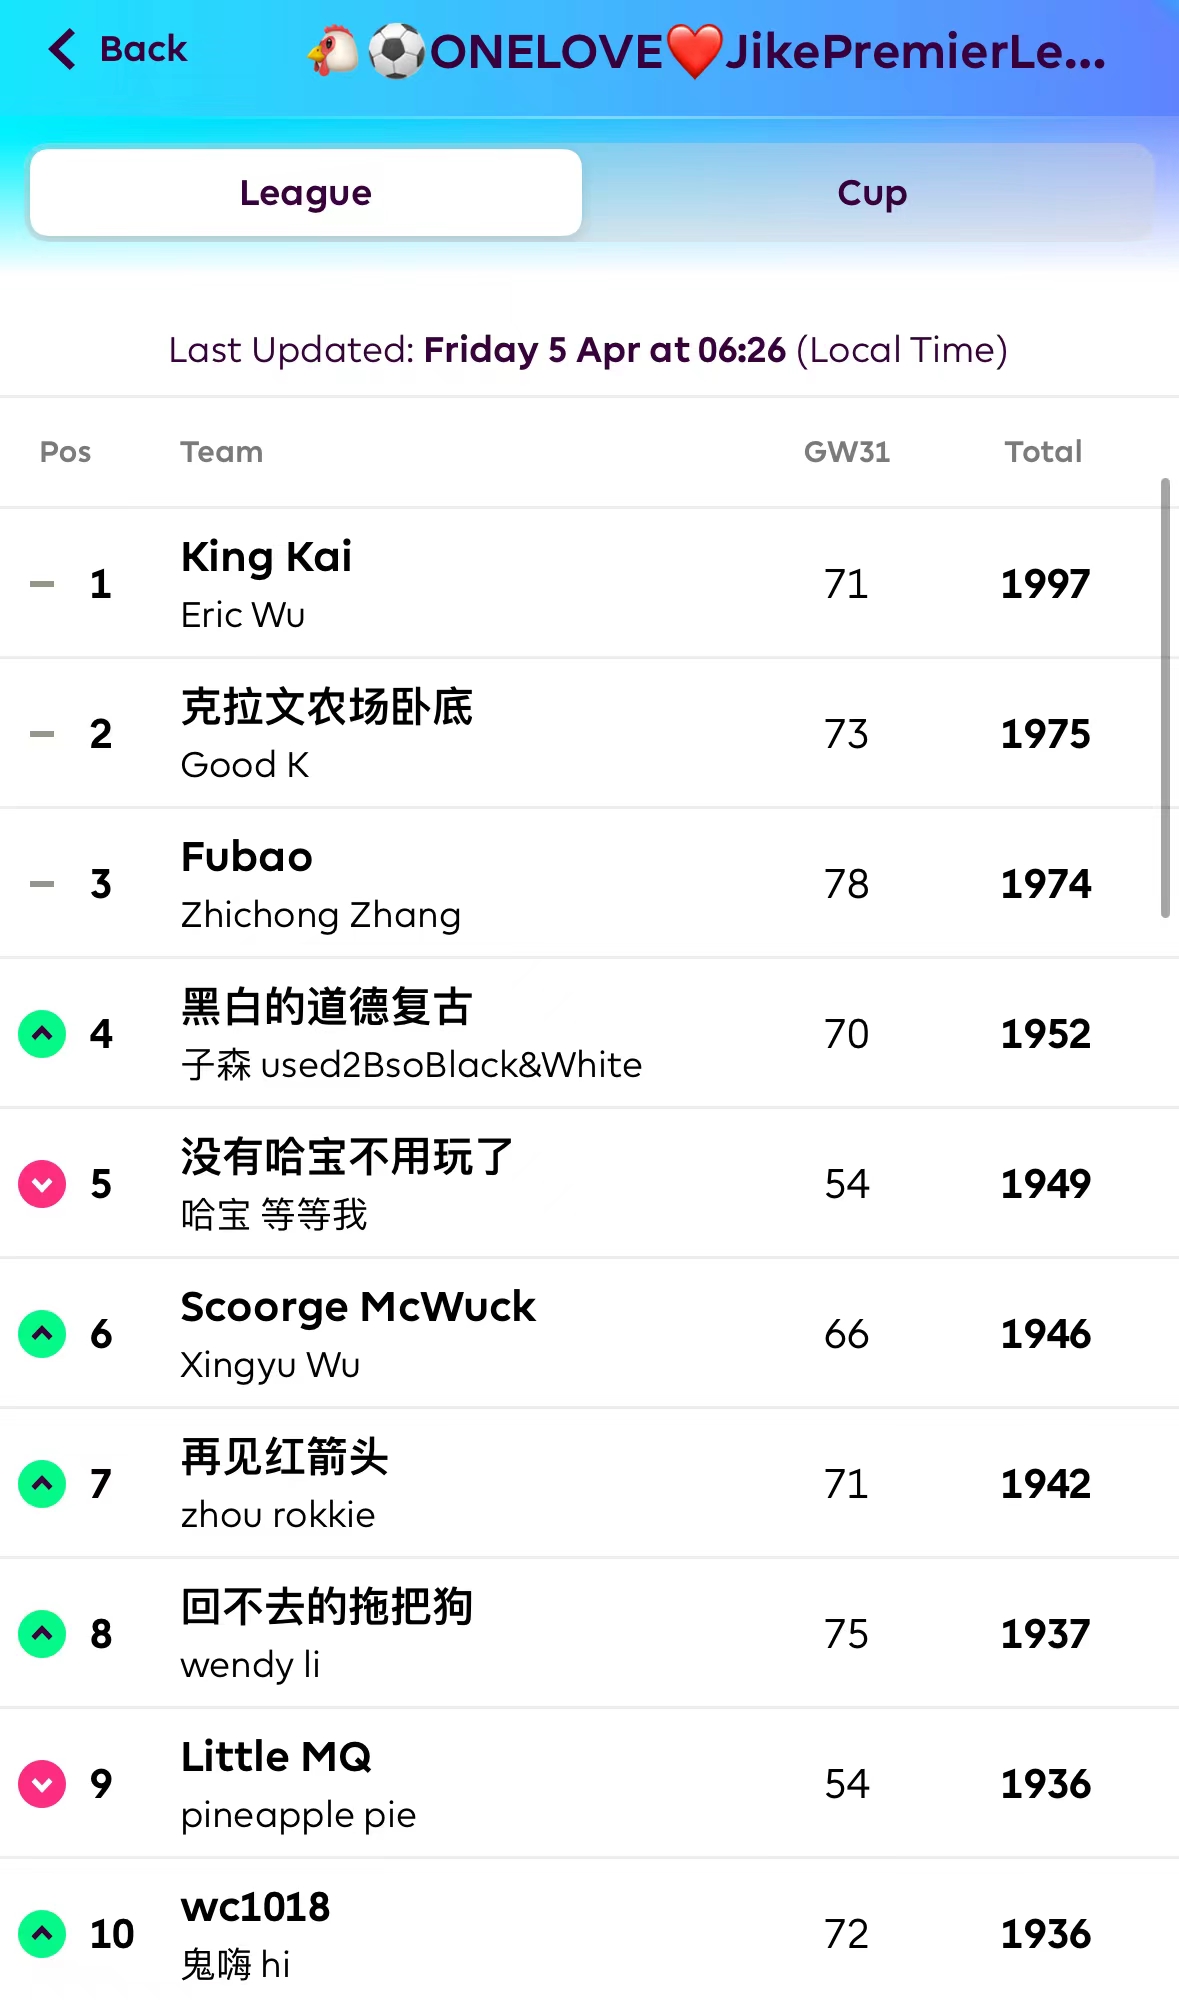Click the green up arrow next to wendy li's team
This screenshot has height=2000, width=1179.
(x=42, y=1634)
